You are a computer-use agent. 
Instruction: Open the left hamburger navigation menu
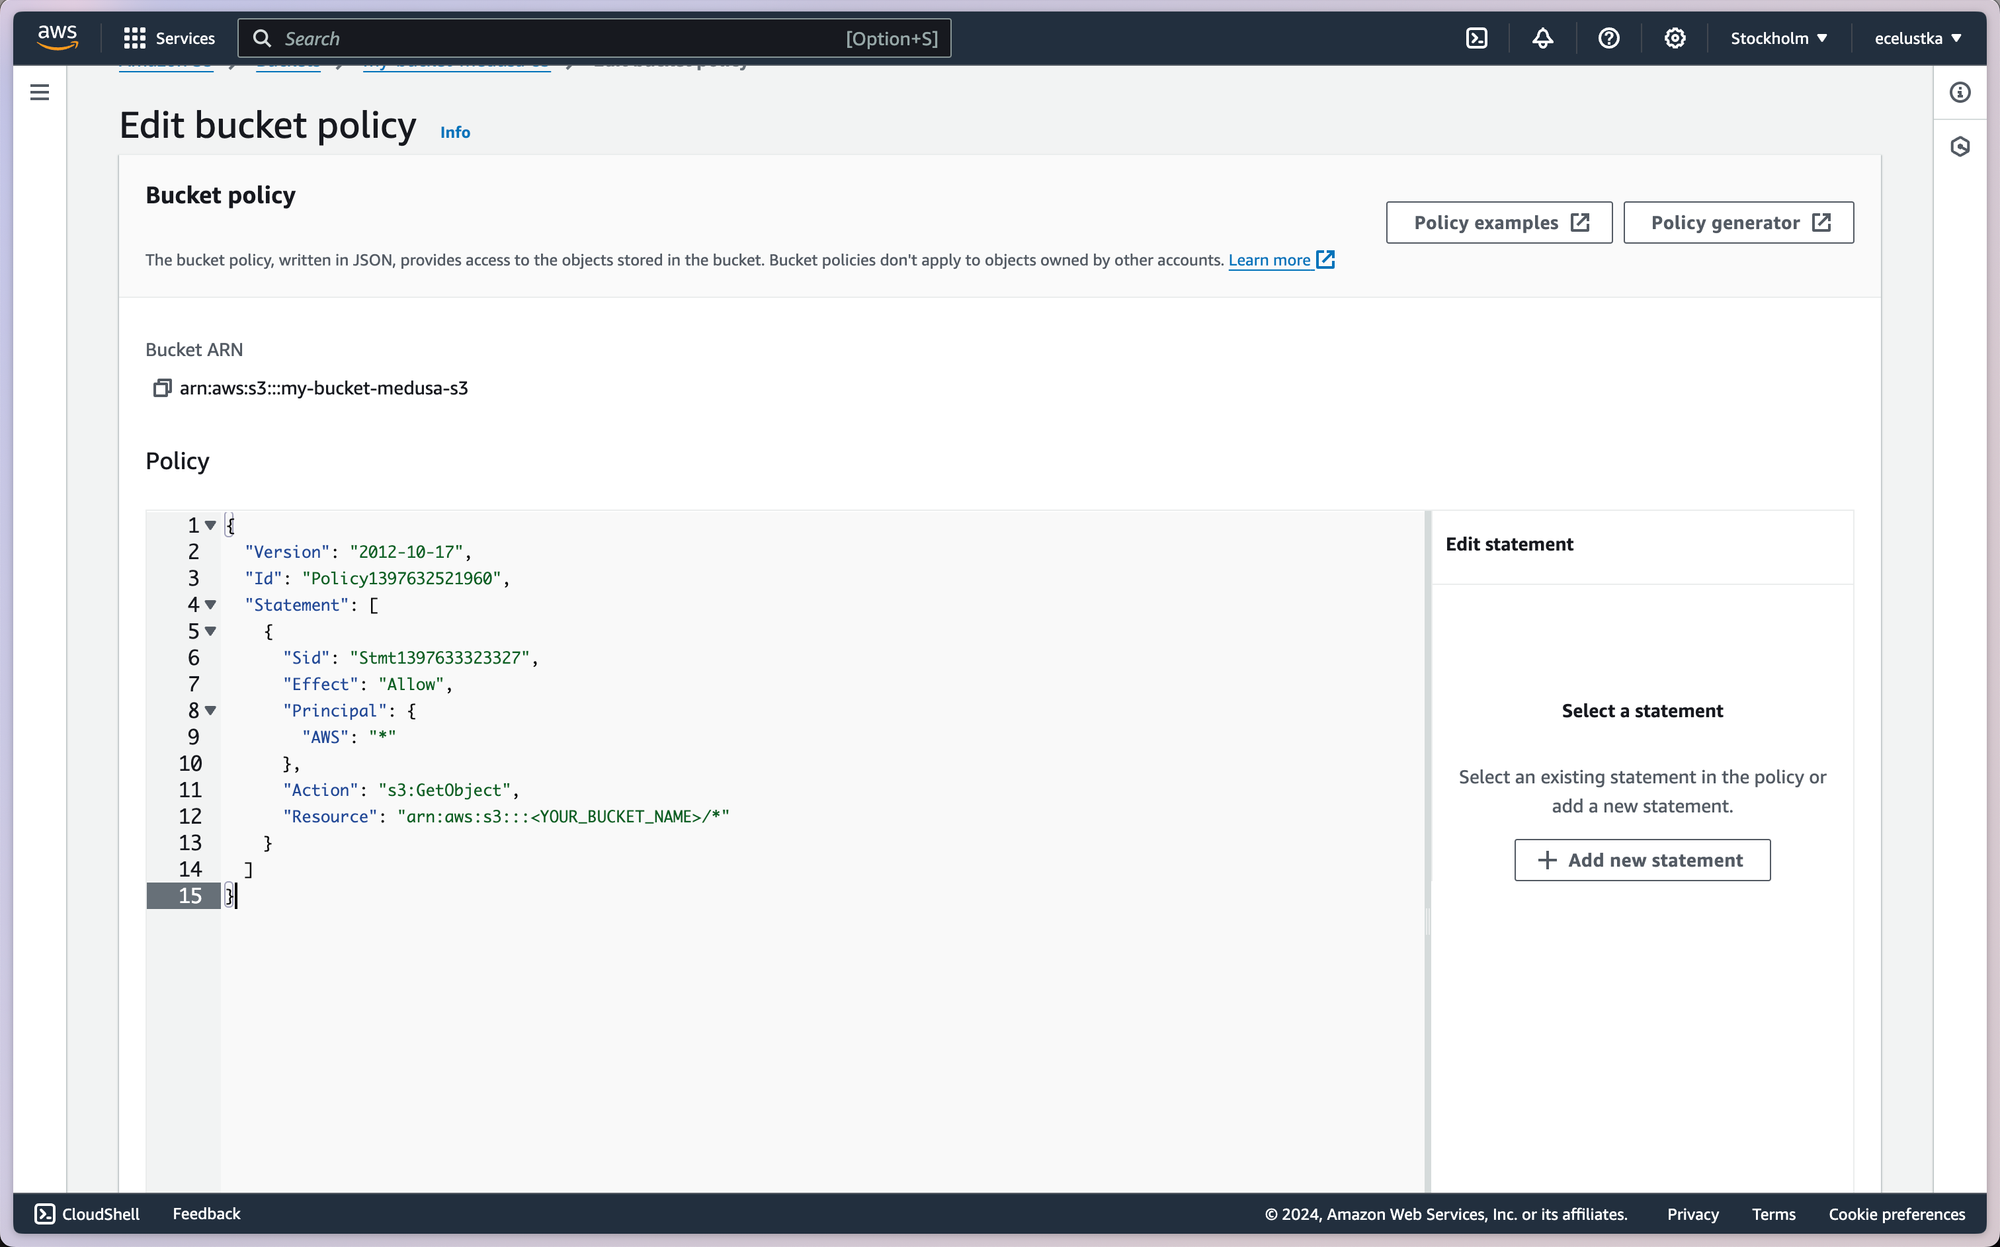point(40,93)
